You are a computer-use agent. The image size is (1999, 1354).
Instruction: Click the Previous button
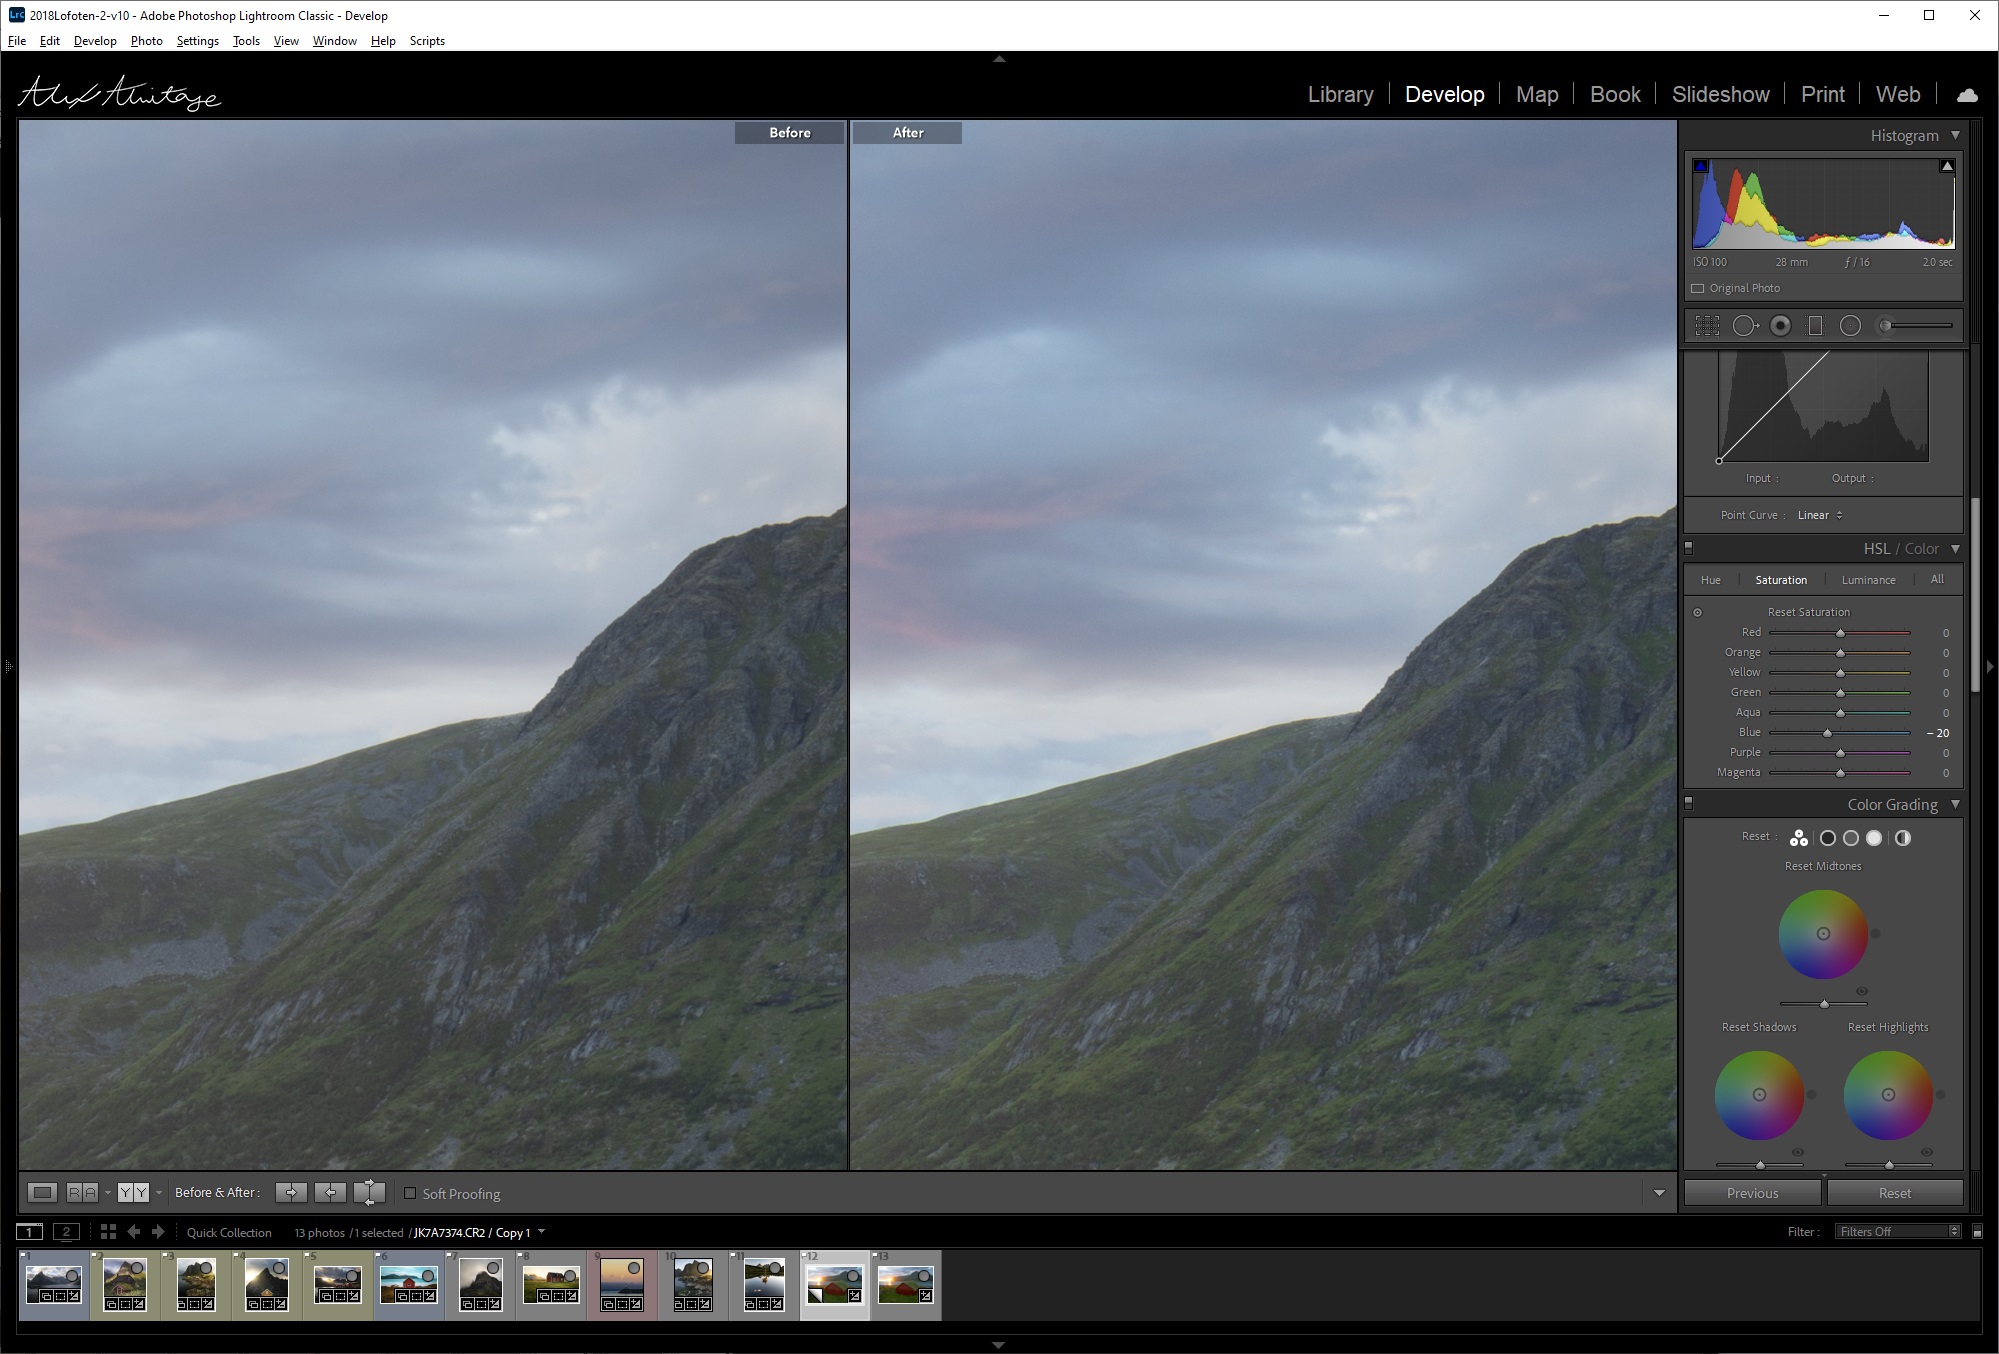[x=1752, y=1193]
